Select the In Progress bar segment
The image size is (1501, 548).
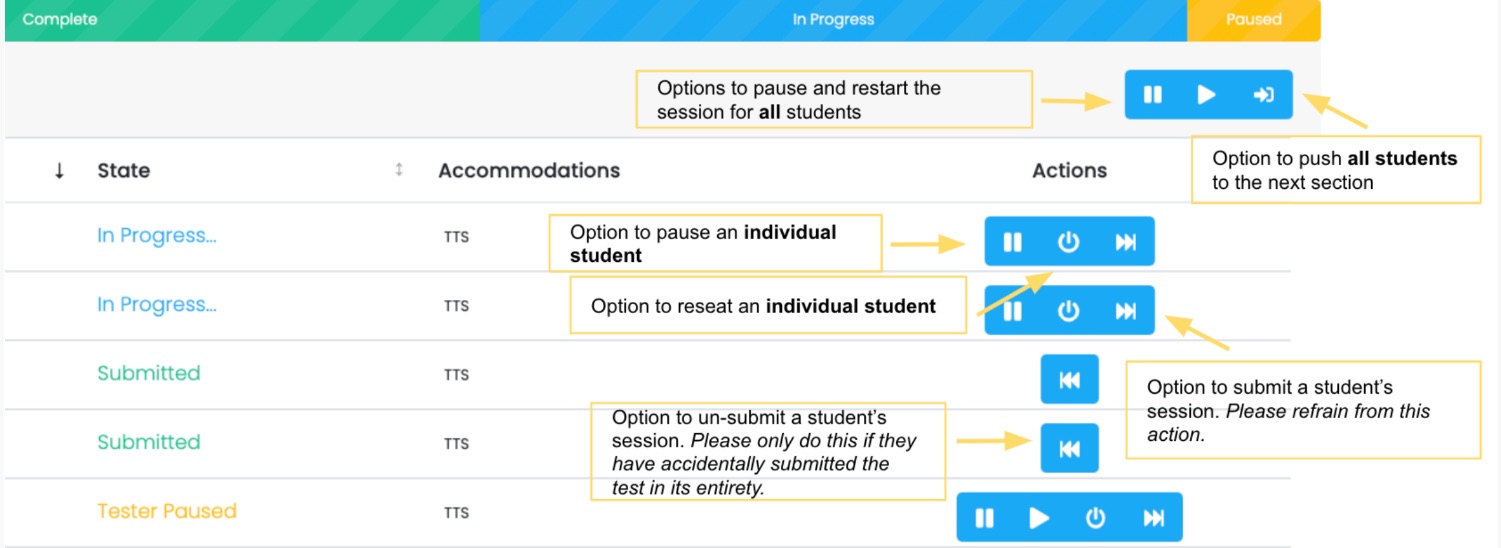[x=833, y=20]
